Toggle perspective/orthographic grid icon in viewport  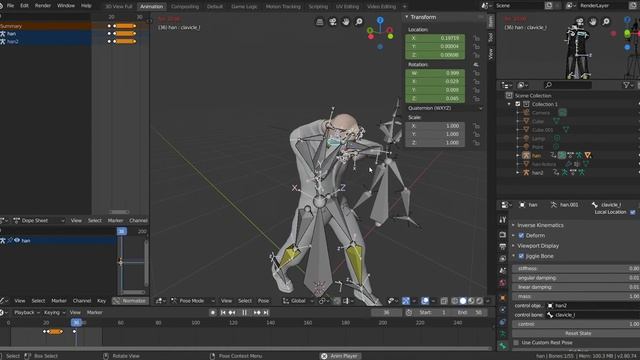[x=320, y=22]
